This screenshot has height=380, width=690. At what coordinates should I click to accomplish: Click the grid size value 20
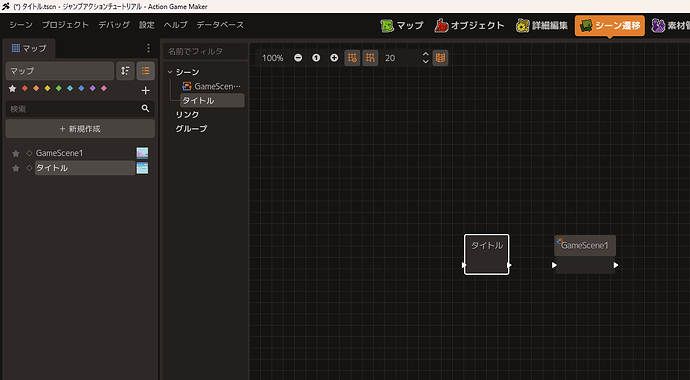click(390, 58)
